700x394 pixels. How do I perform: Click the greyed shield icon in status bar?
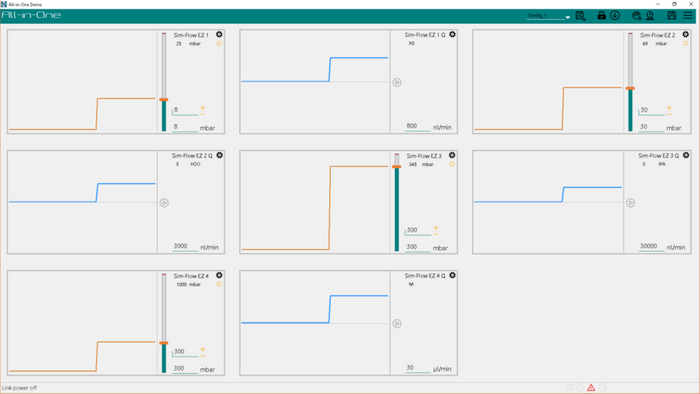pyautogui.click(x=570, y=387)
